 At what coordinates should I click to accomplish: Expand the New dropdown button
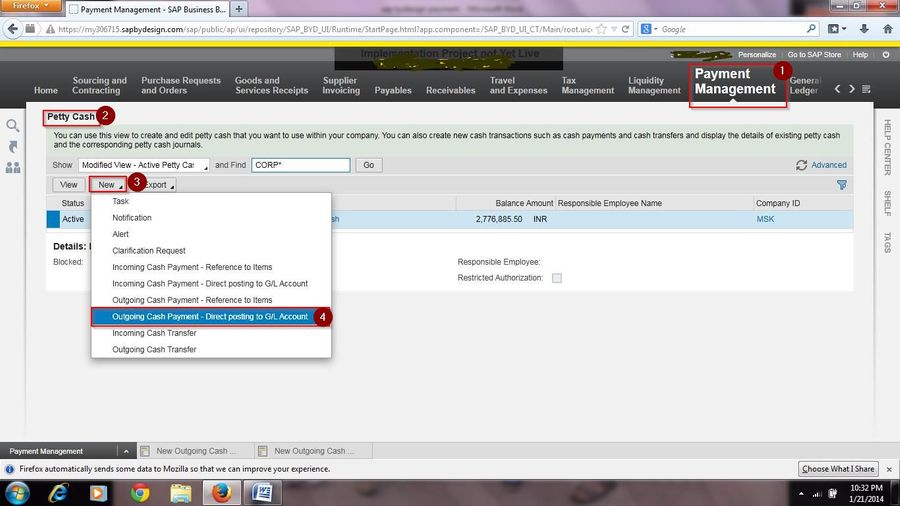coord(107,185)
